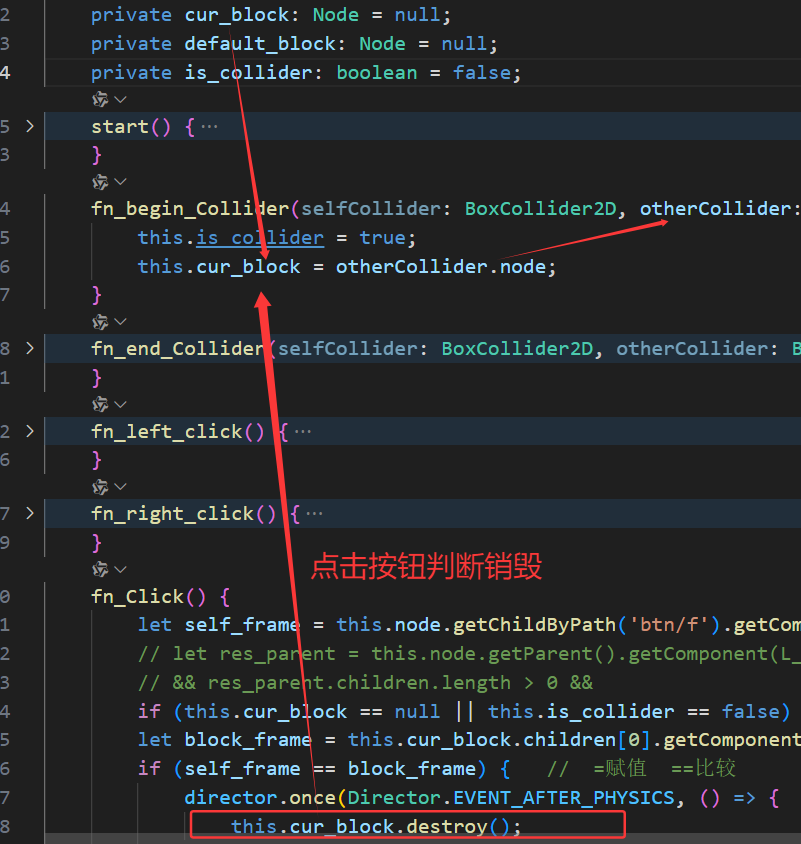The width and height of the screenshot is (801, 844).
Task: Click 'block_frame' in the let declaration
Action: pyautogui.click(x=248, y=740)
